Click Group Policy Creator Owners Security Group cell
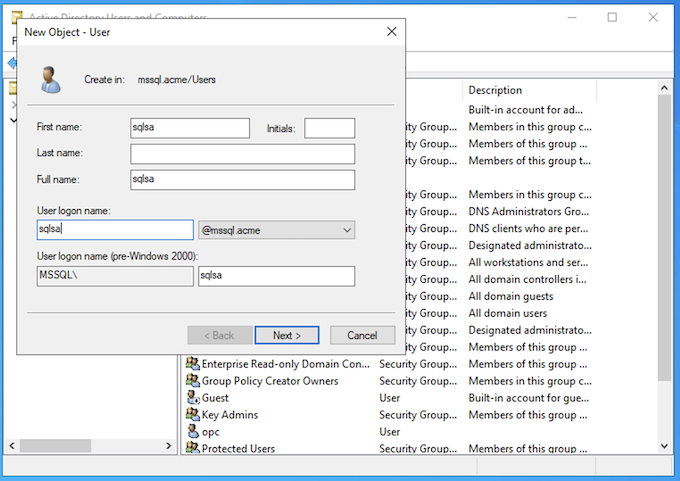The image size is (680, 481). tap(418, 381)
